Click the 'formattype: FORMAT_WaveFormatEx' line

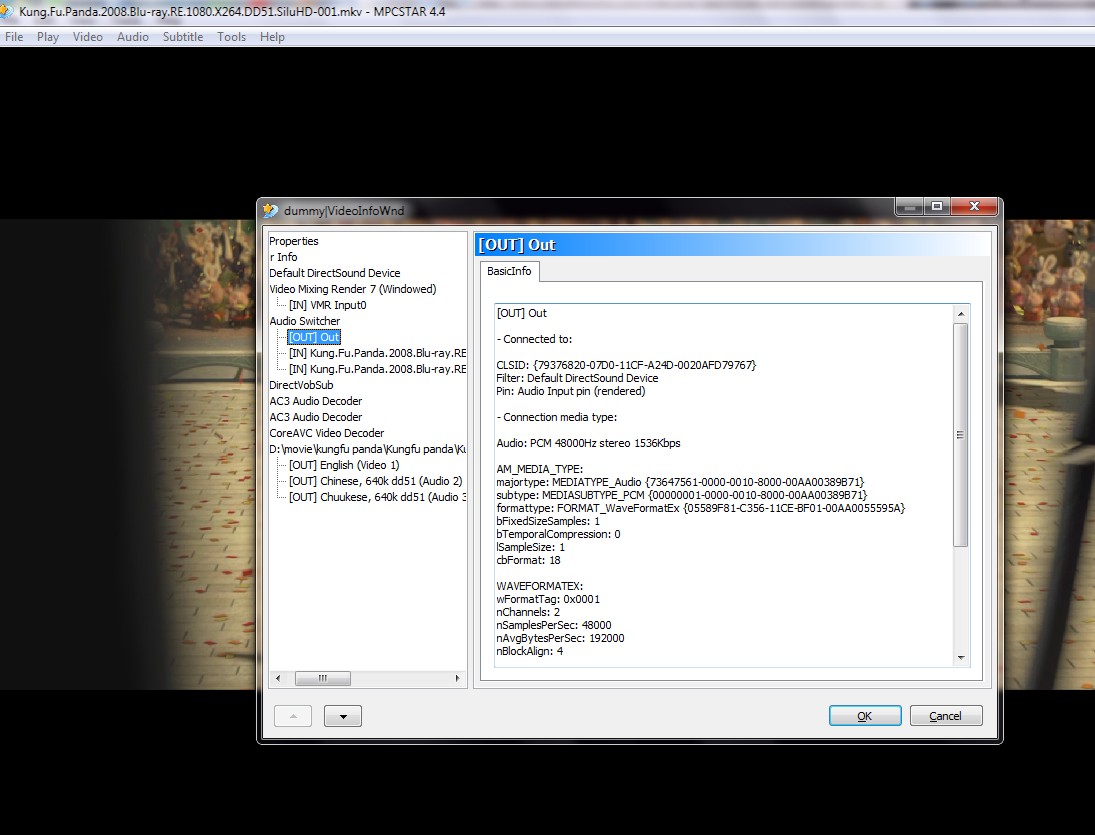click(x=700, y=508)
